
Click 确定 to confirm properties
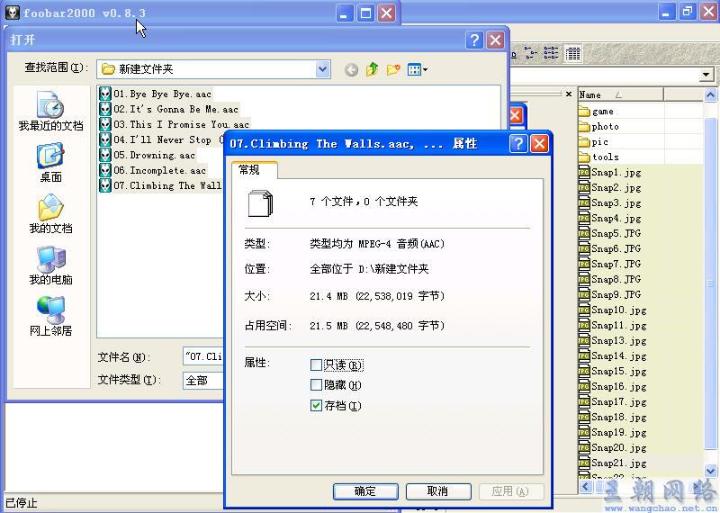365,491
